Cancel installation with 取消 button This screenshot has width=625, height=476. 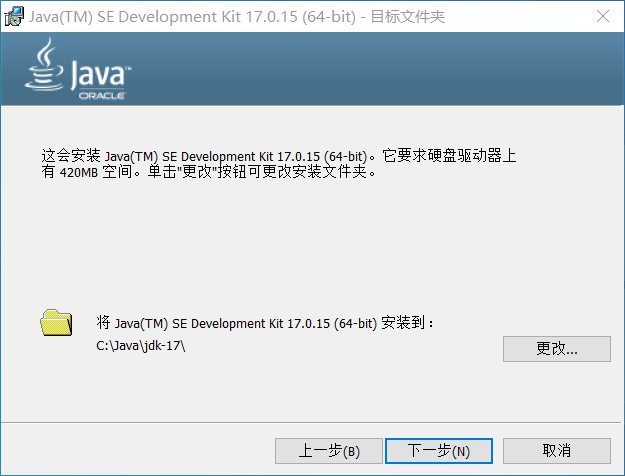(x=556, y=451)
